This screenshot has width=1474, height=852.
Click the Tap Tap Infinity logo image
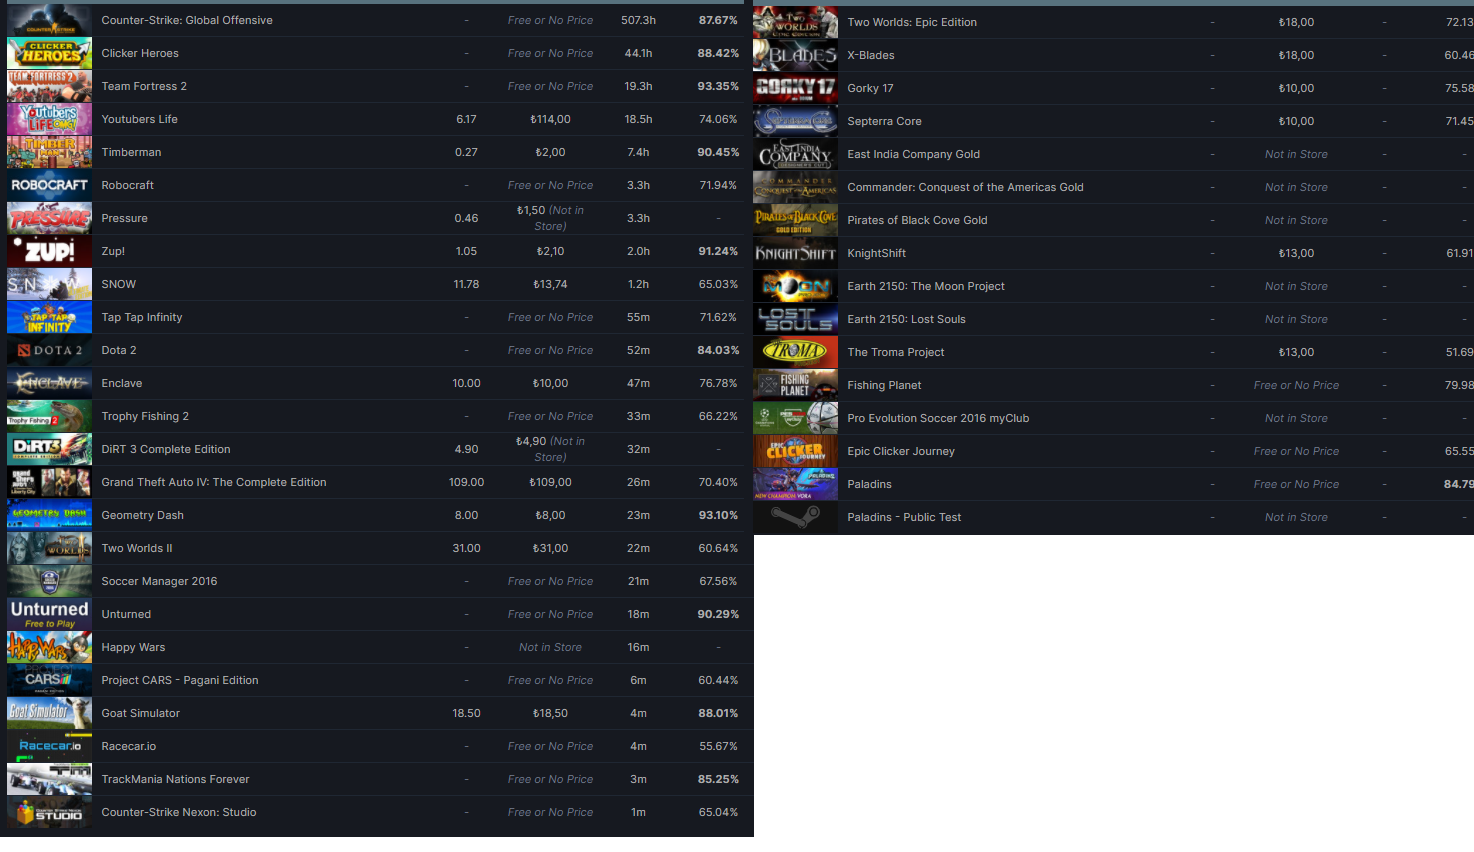(x=49, y=317)
